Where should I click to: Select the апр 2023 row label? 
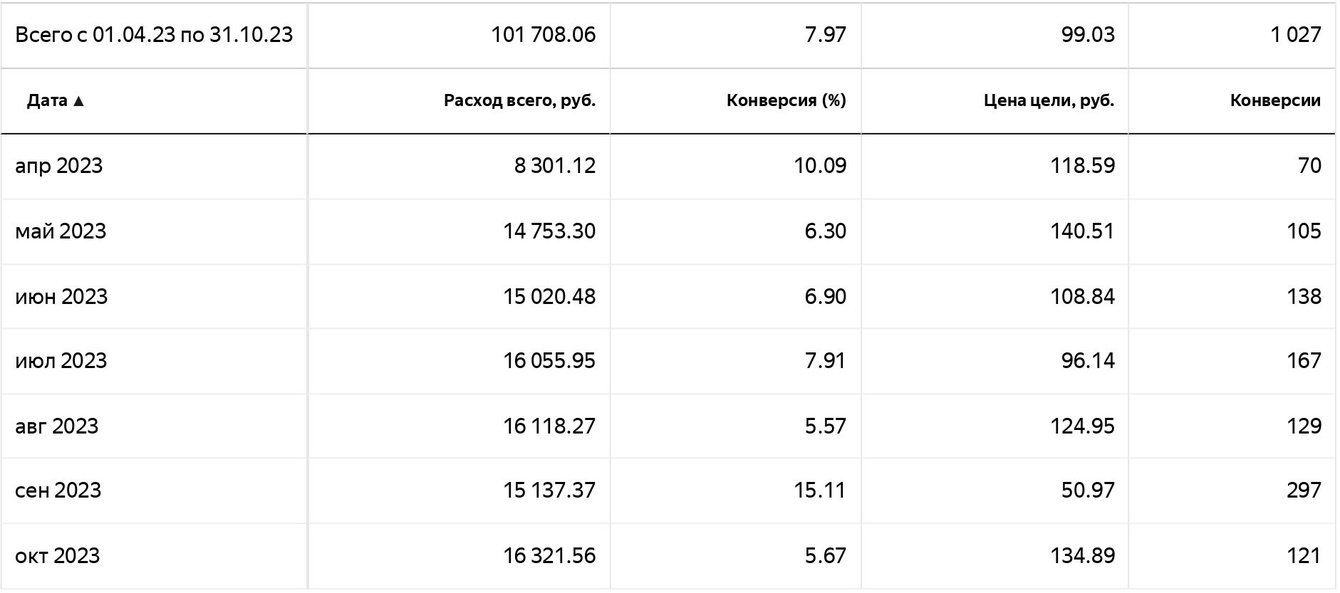click(59, 166)
